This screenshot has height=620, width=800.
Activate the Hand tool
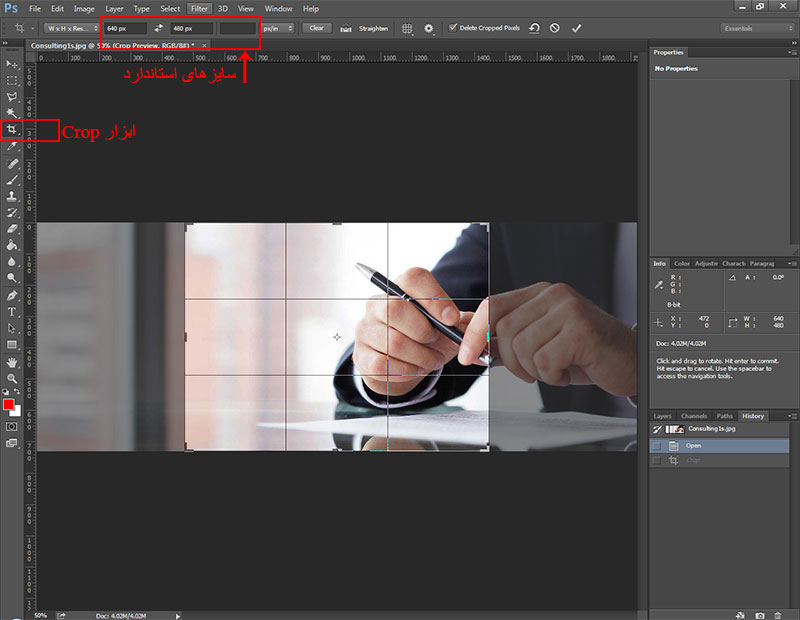click(x=11, y=362)
